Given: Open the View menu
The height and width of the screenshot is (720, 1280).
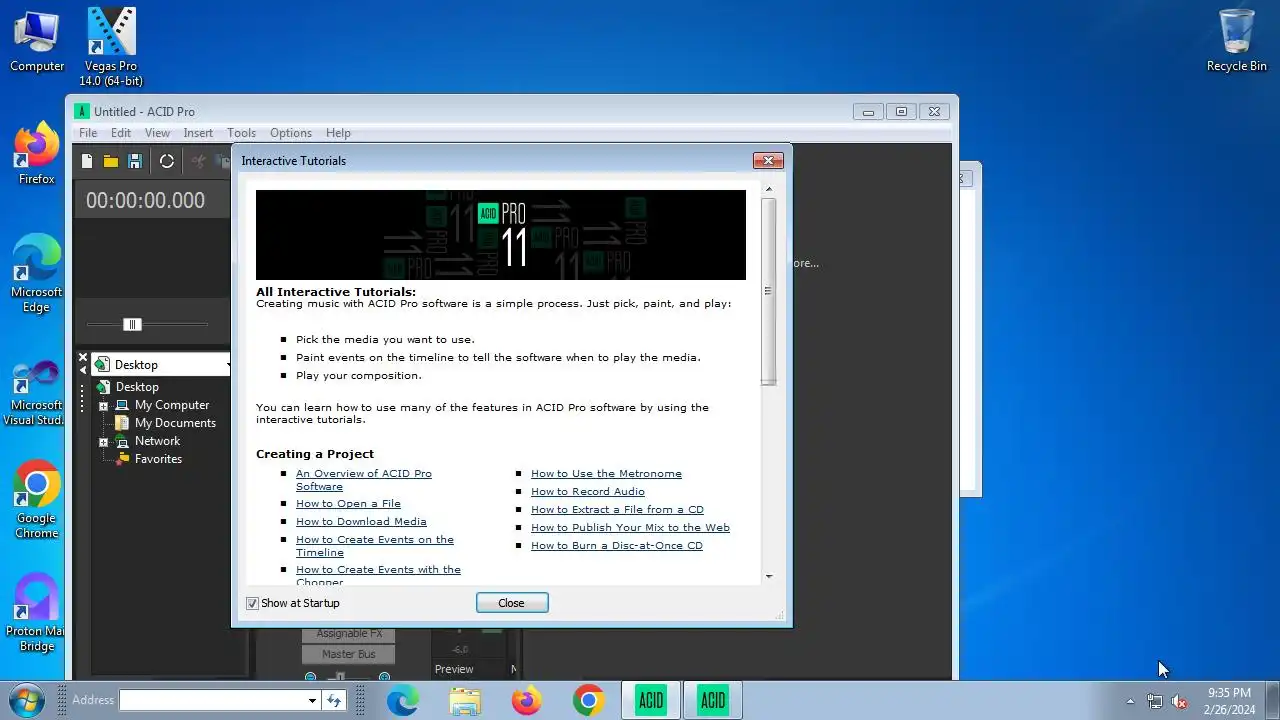Looking at the screenshot, I should click(157, 133).
